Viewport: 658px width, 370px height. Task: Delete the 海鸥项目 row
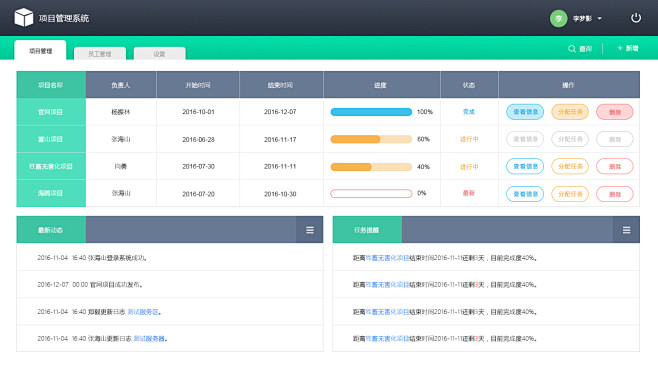point(615,194)
